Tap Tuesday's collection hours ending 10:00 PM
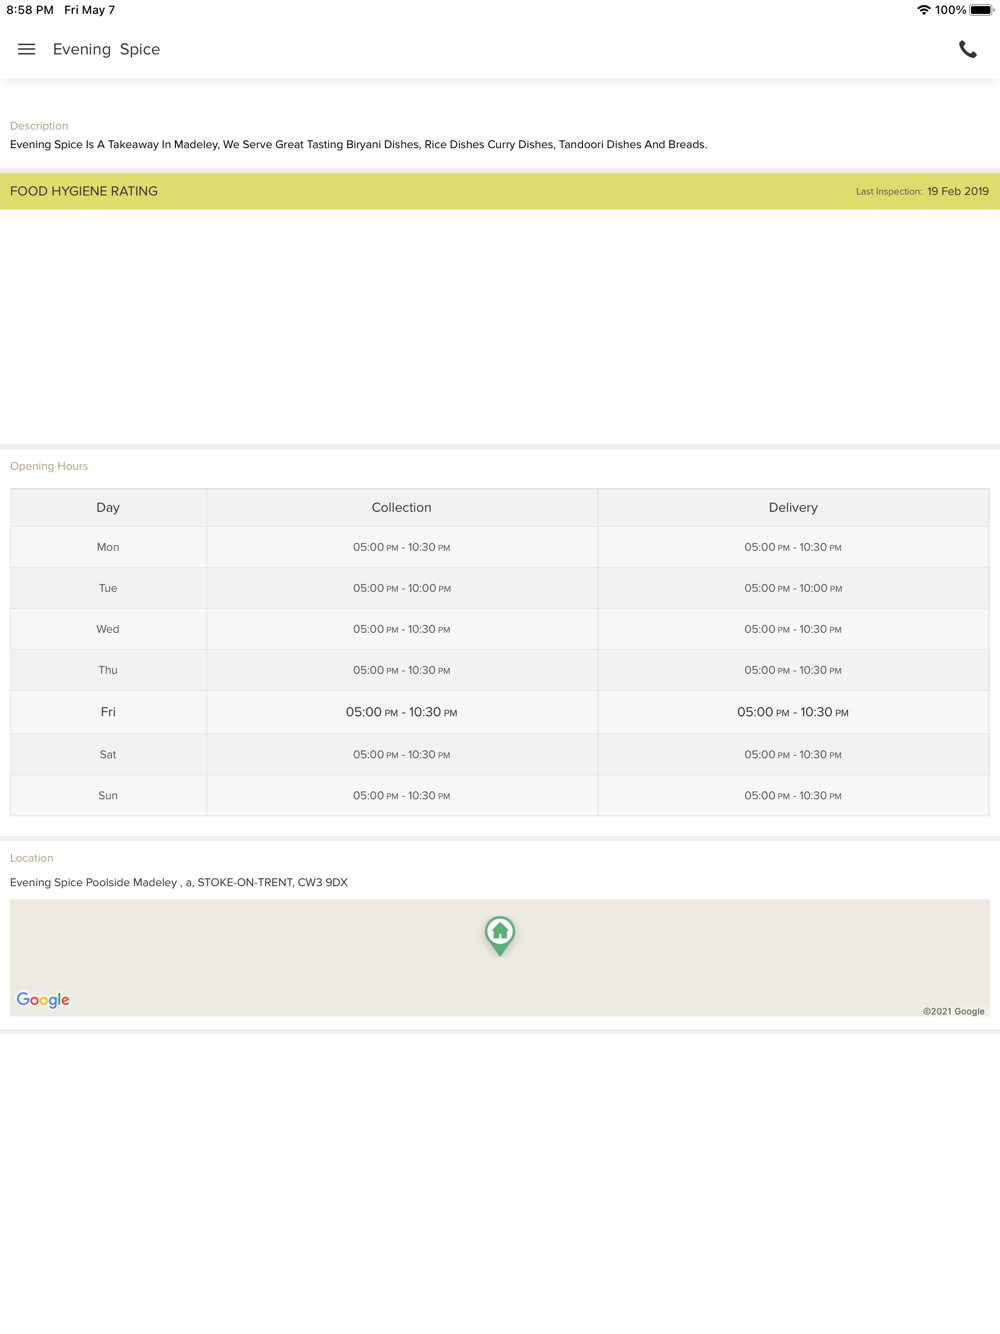Viewport: 1000px width, 1334px height. [x=402, y=588]
